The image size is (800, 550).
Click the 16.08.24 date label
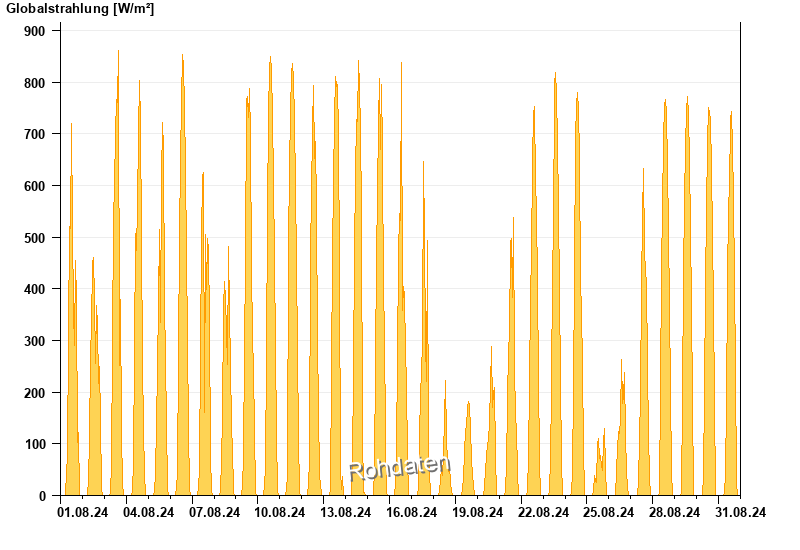(412, 513)
